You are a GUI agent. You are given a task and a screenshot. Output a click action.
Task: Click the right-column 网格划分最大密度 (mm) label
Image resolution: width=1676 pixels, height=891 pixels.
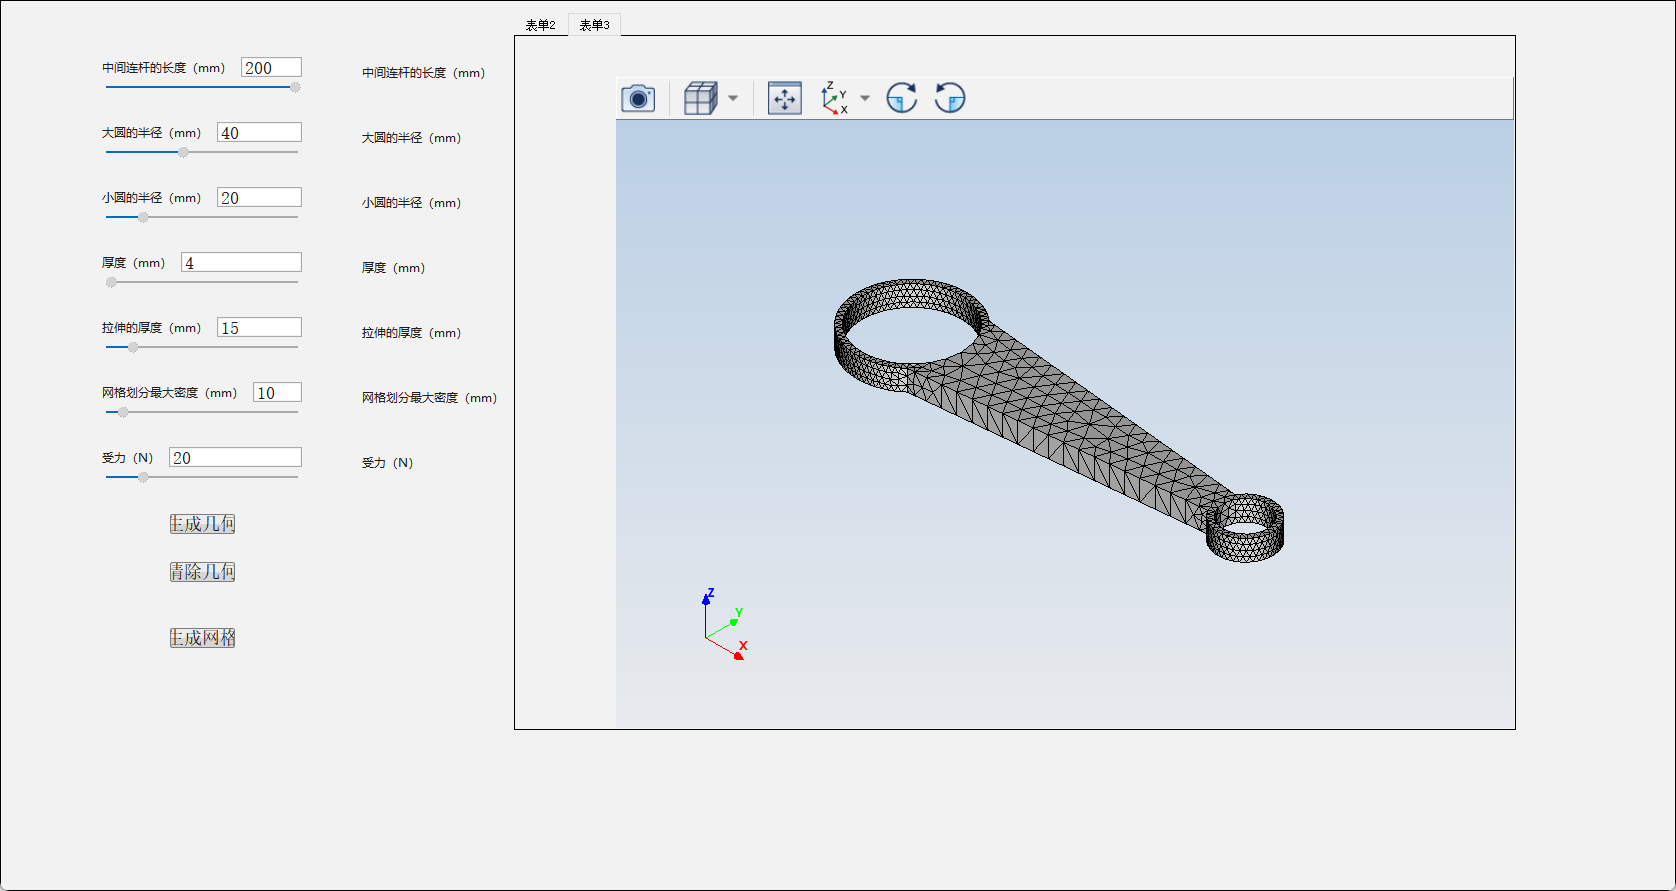point(429,398)
